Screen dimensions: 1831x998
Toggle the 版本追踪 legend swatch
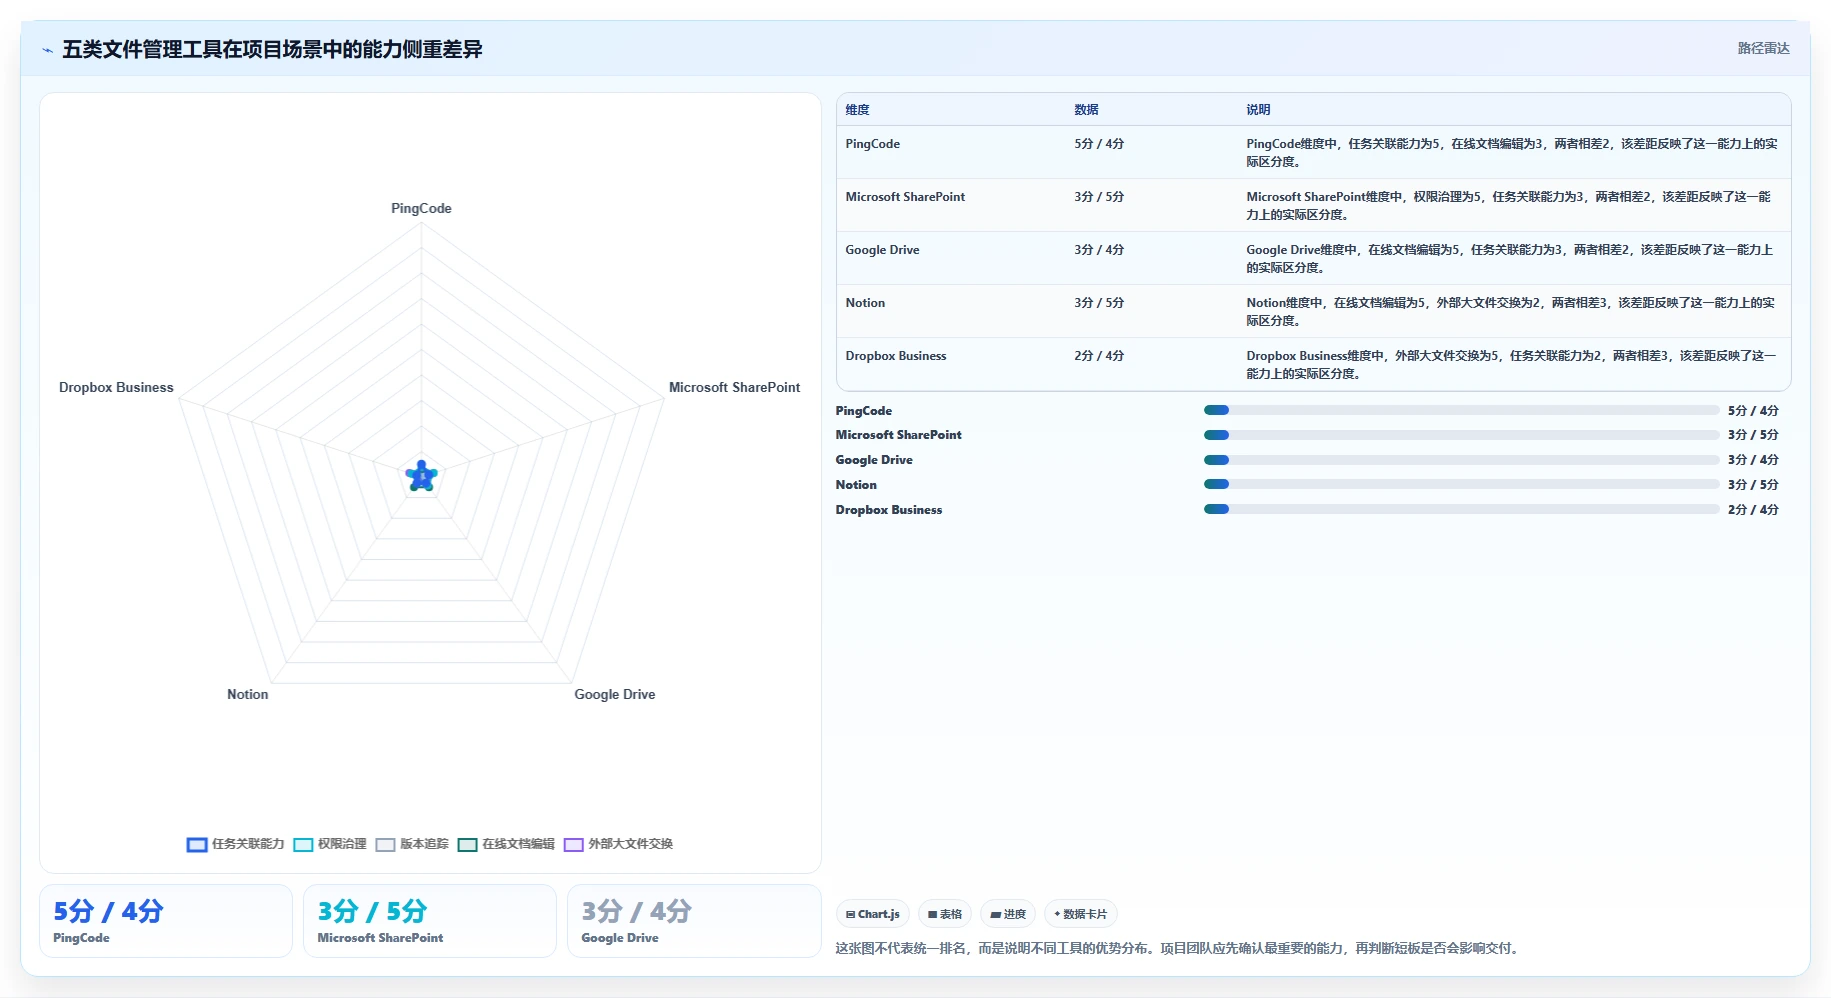point(385,845)
